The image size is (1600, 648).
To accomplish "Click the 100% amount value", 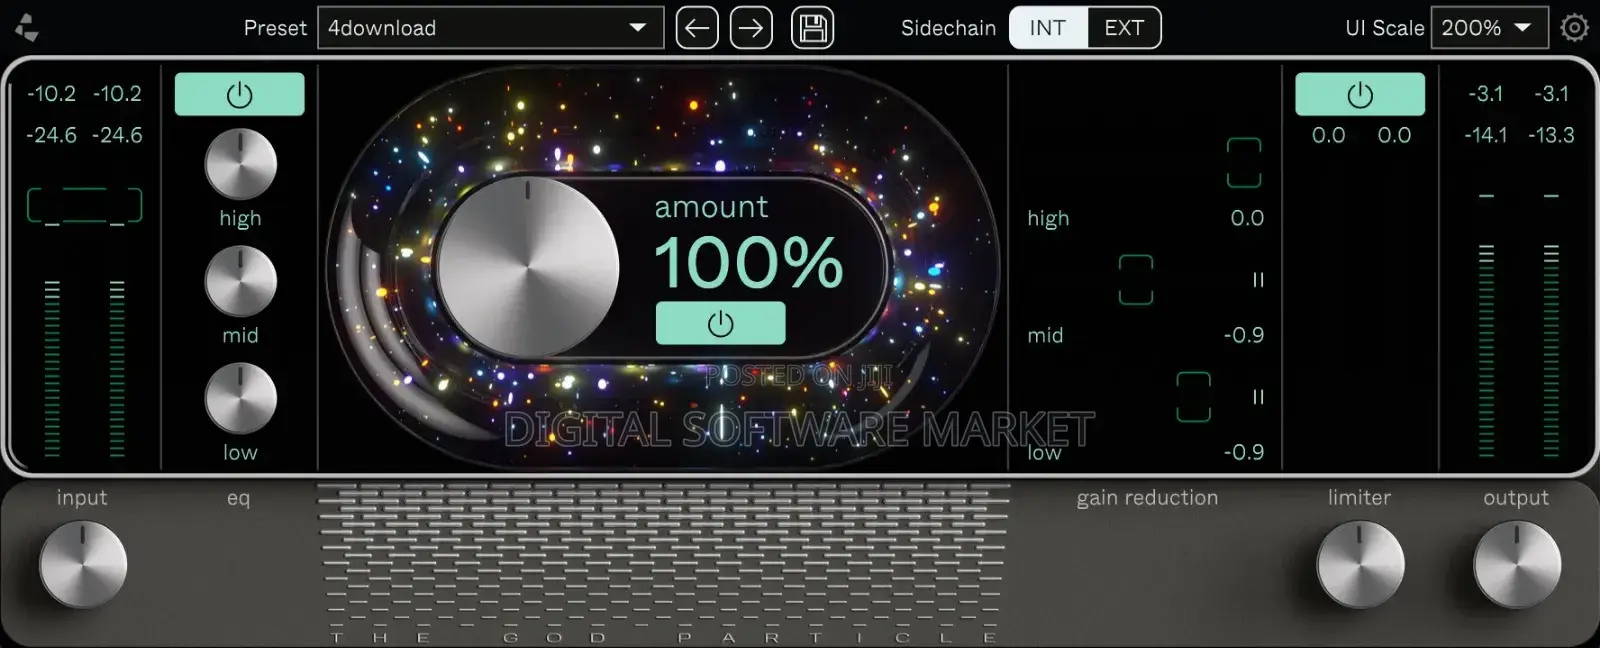I will point(748,263).
